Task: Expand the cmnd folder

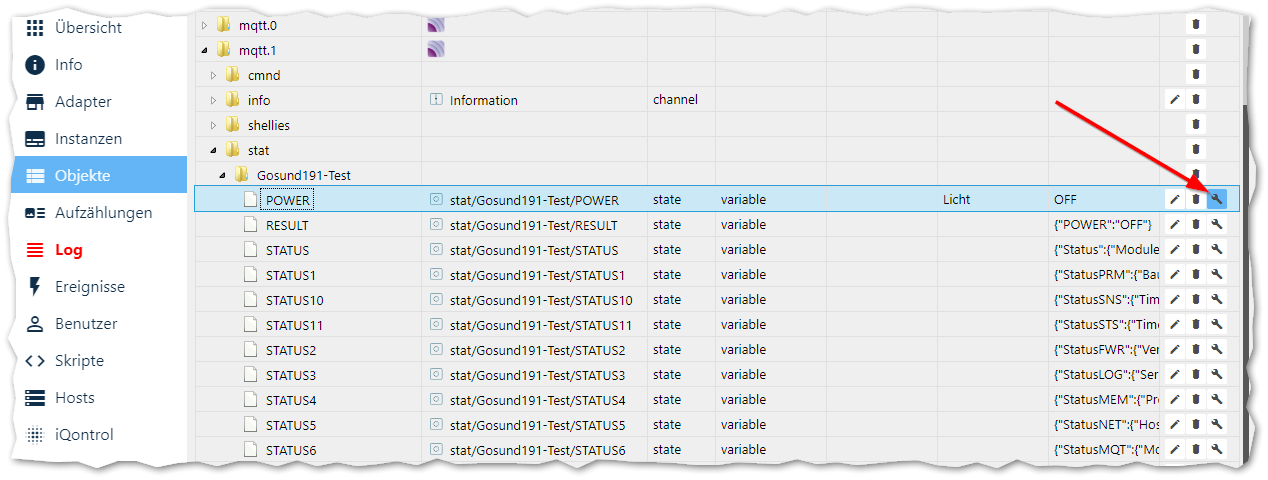Action: pyautogui.click(x=213, y=75)
